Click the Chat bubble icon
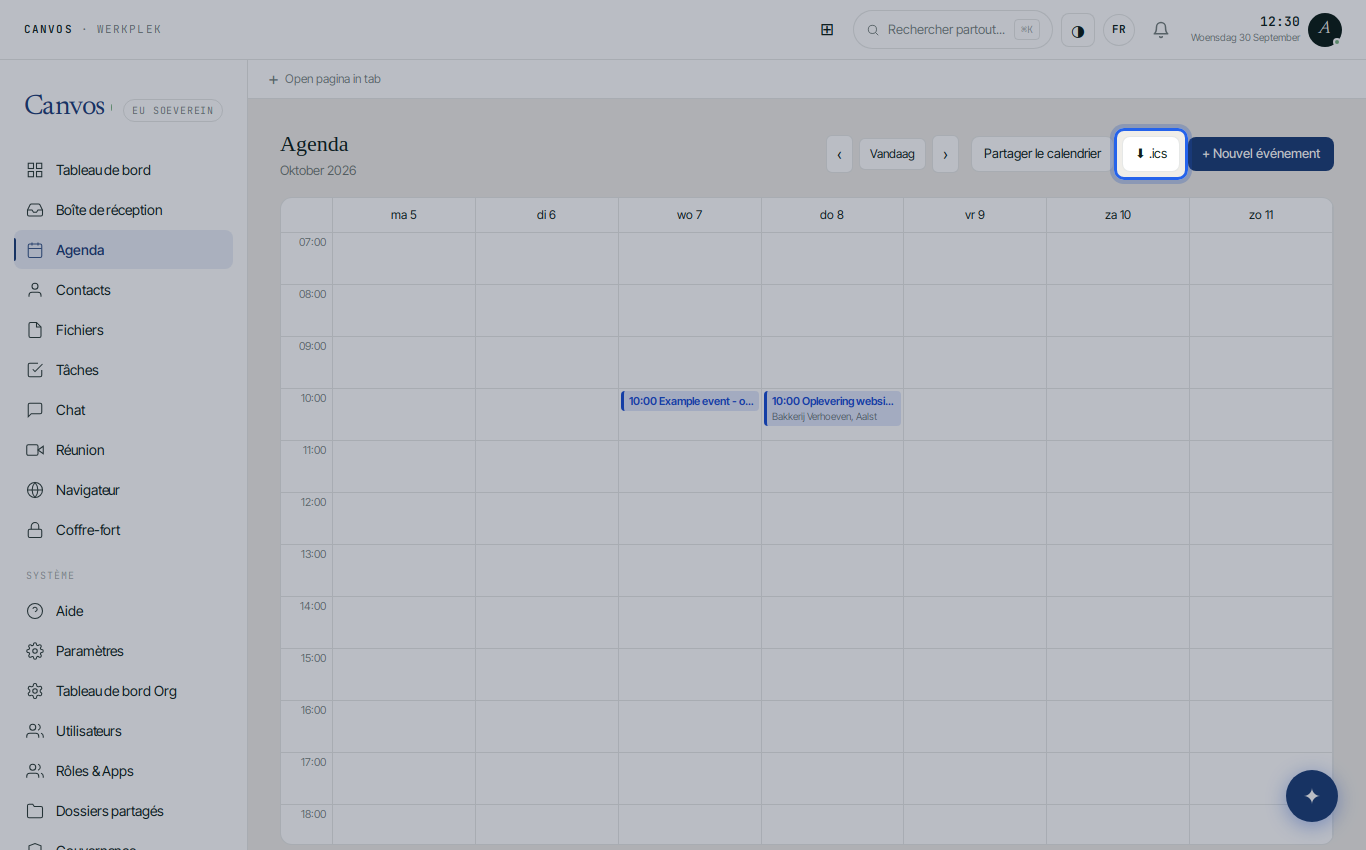Viewport: 1366px width, 850px height. 35,410
